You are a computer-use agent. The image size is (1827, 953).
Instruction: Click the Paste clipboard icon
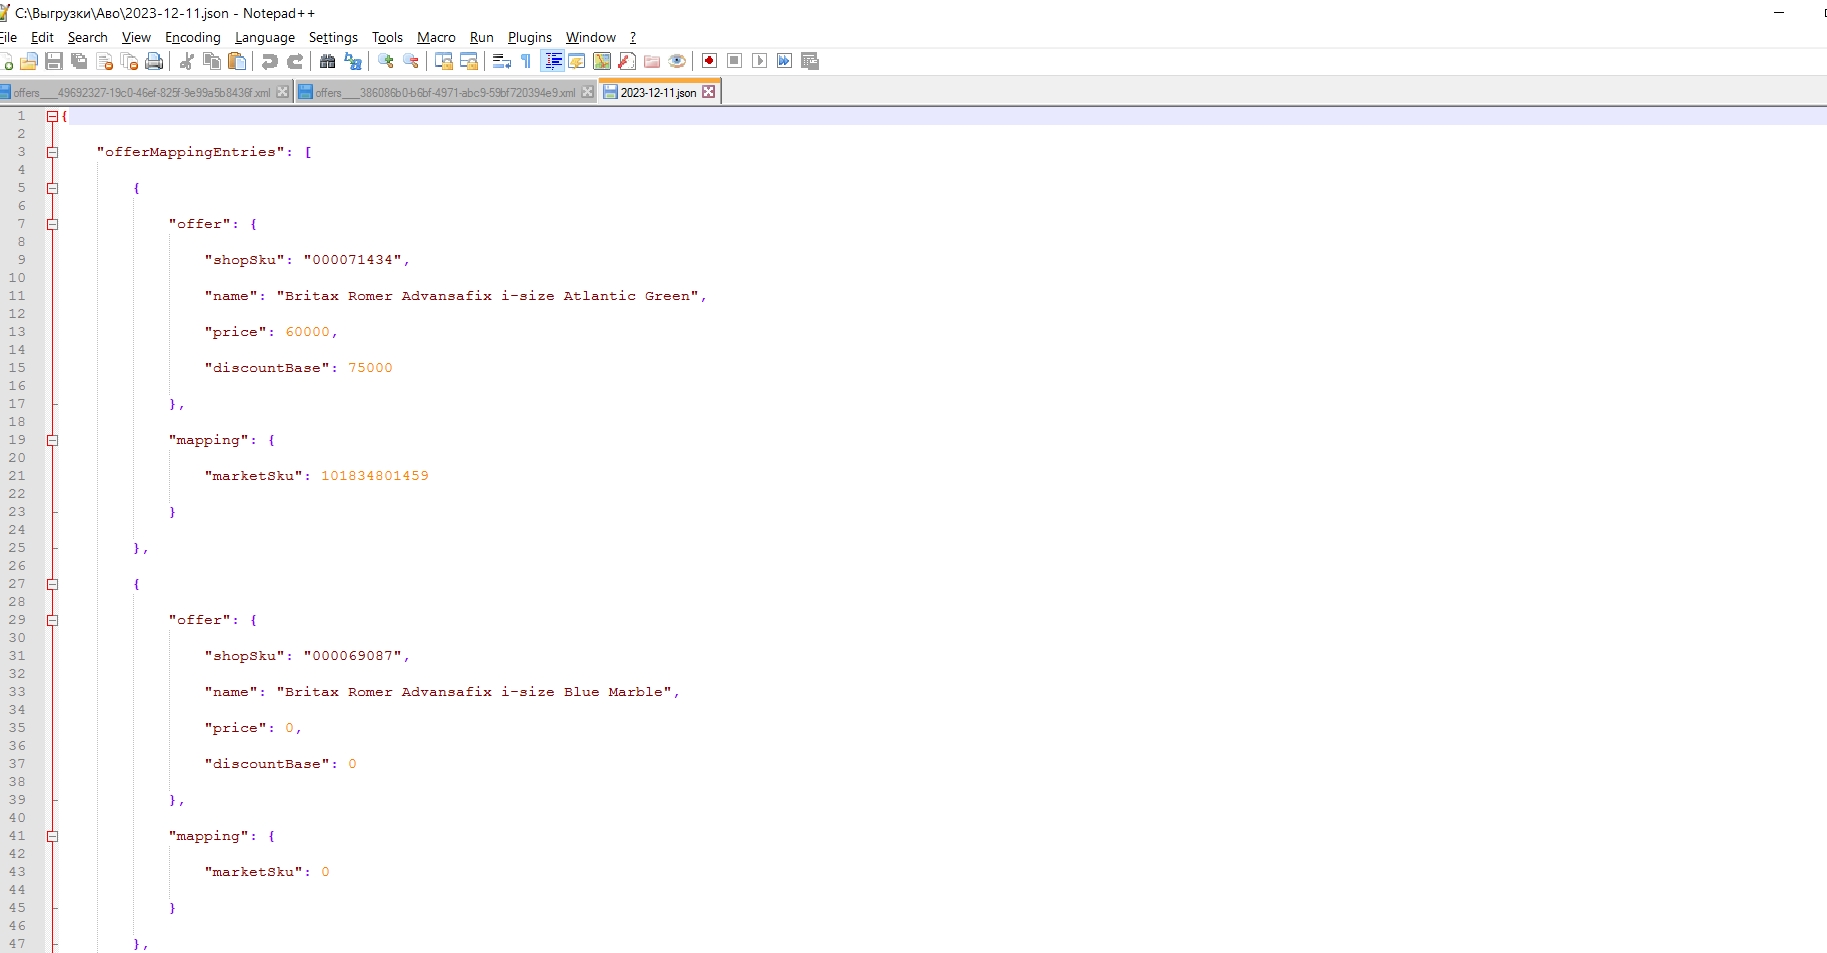(237, 61)
